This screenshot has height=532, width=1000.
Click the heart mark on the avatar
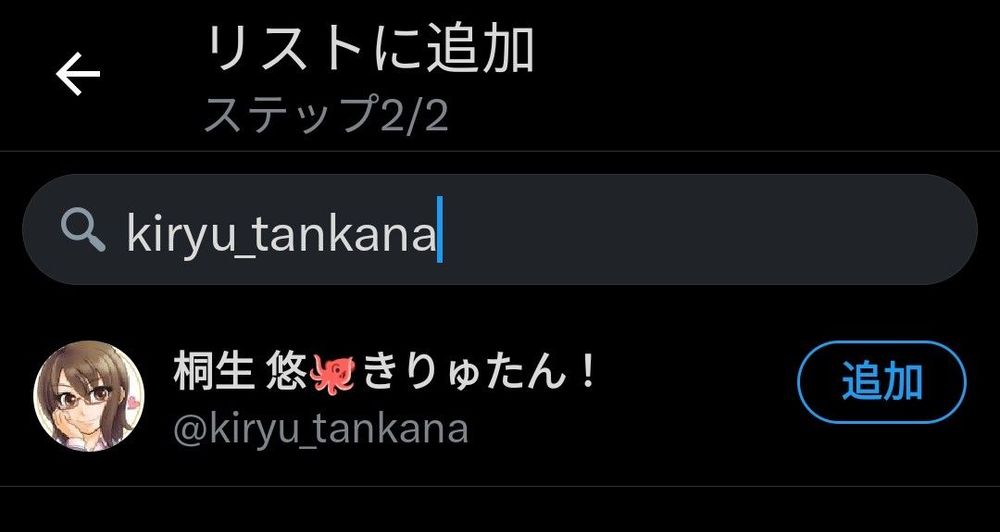(x=133, y=402)
